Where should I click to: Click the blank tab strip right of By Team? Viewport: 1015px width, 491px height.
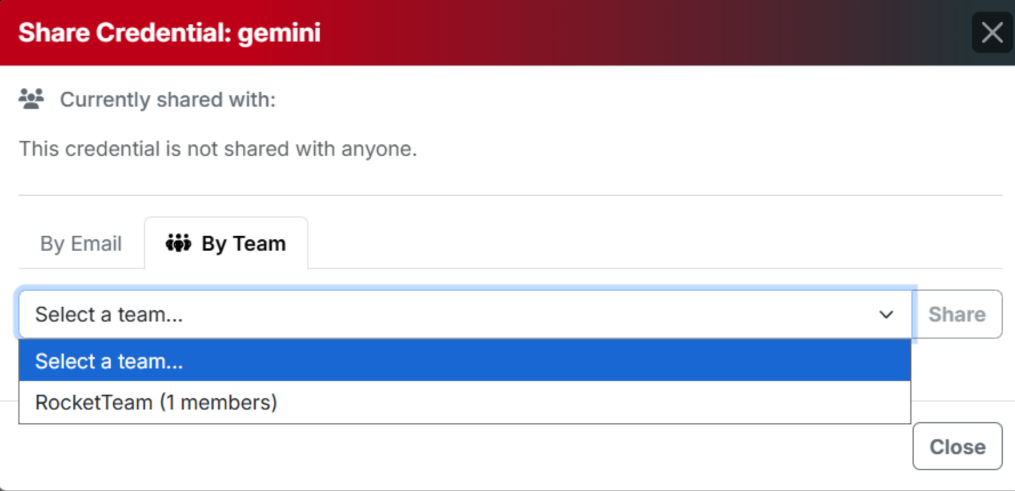pos(650,244)
